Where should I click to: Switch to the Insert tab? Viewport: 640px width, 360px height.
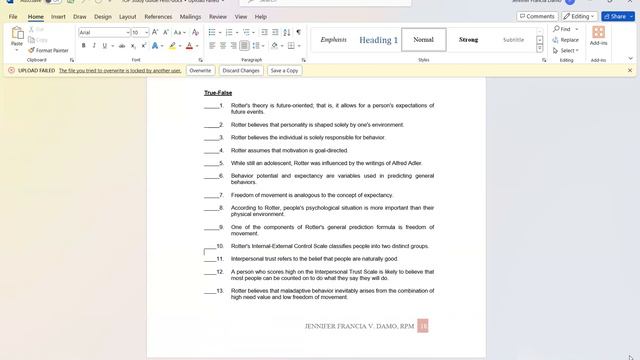pos(58,17)
